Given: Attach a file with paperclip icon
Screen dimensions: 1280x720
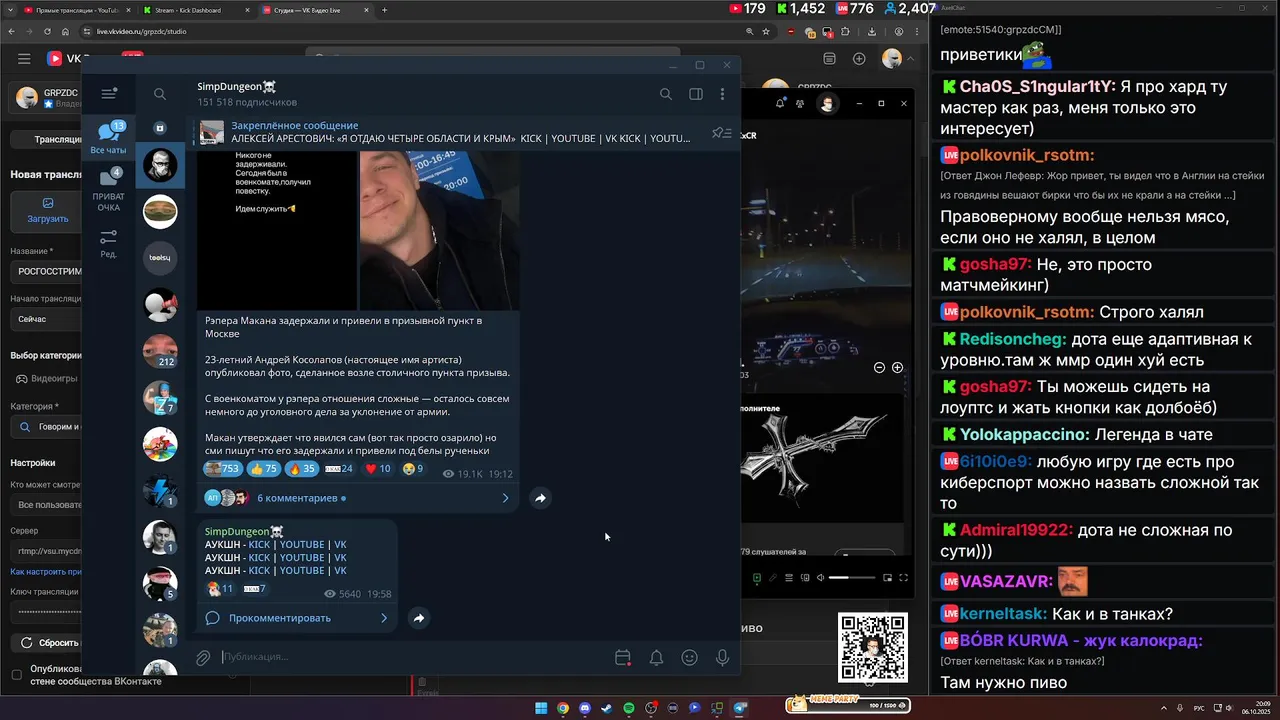Looking at the screenshot, I should point(203,657).
